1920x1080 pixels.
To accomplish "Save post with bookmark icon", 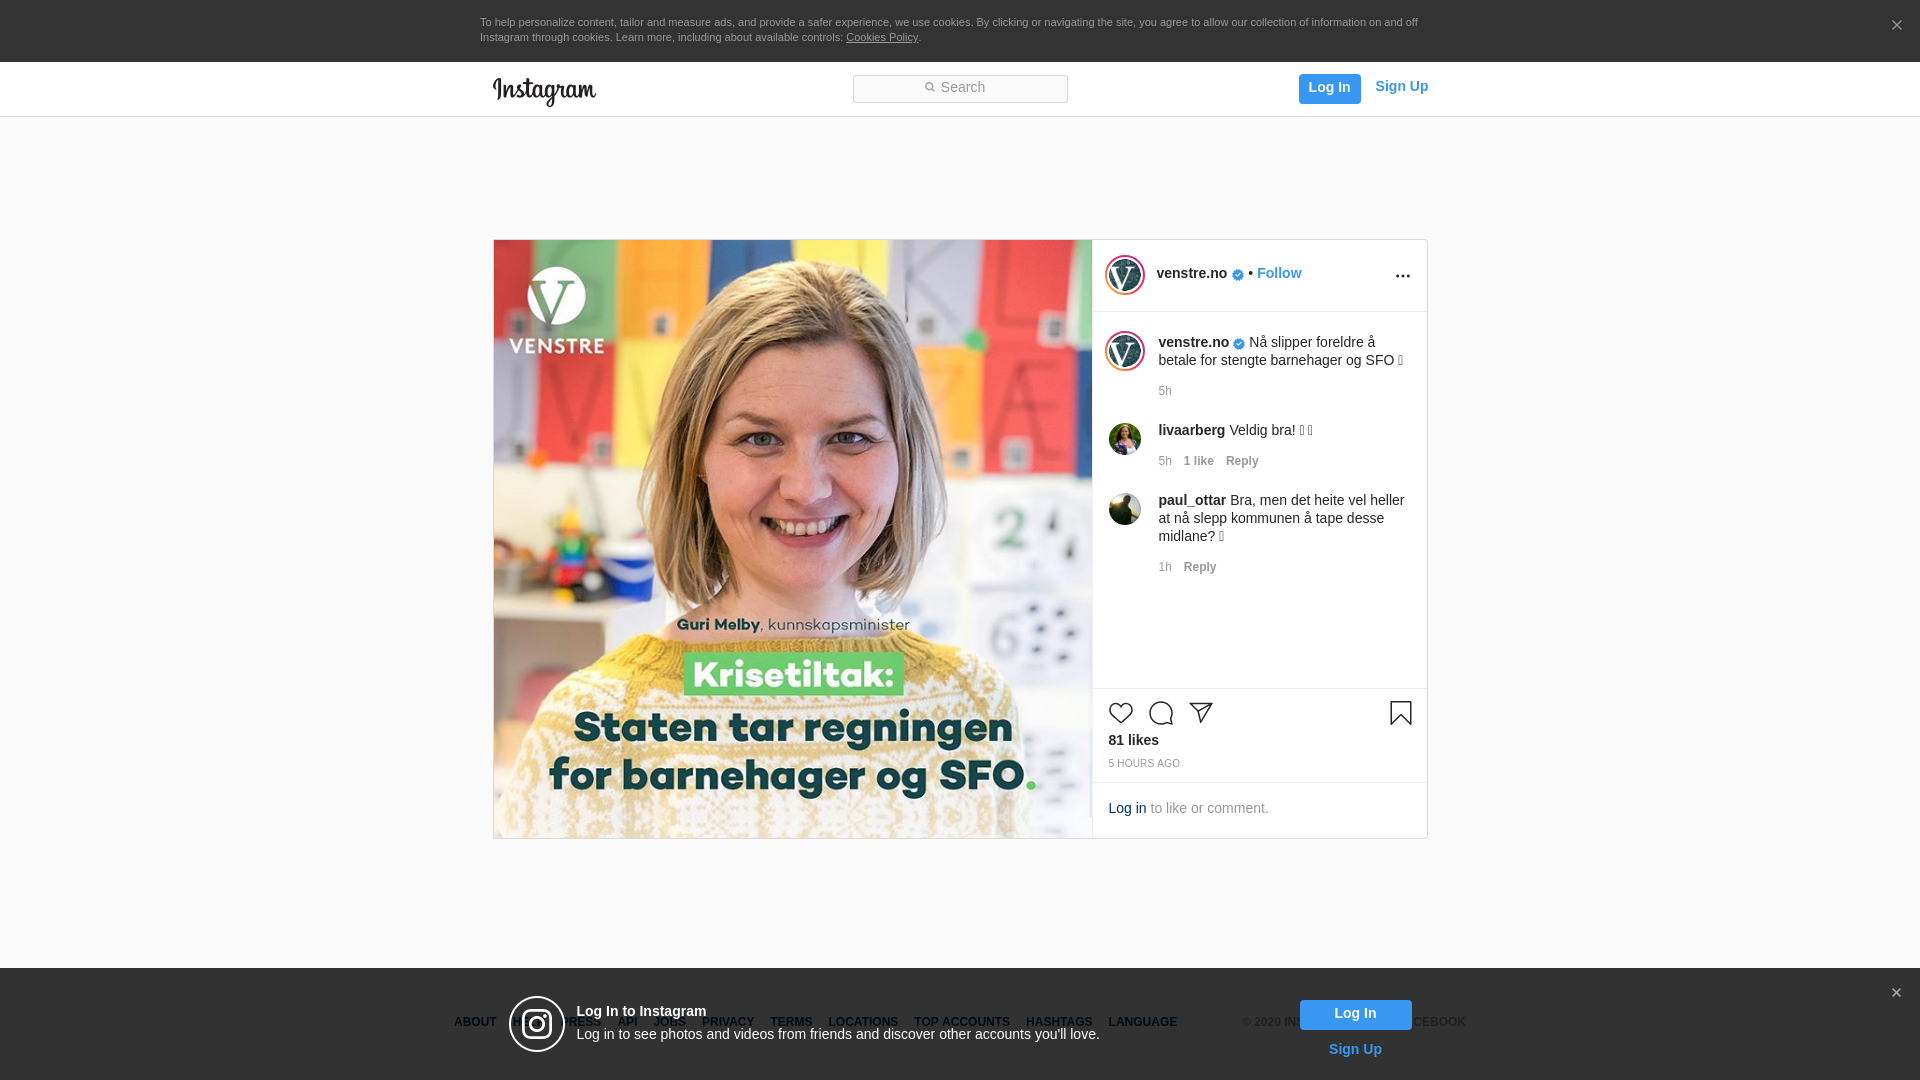I will click(x=1400, y=713).
